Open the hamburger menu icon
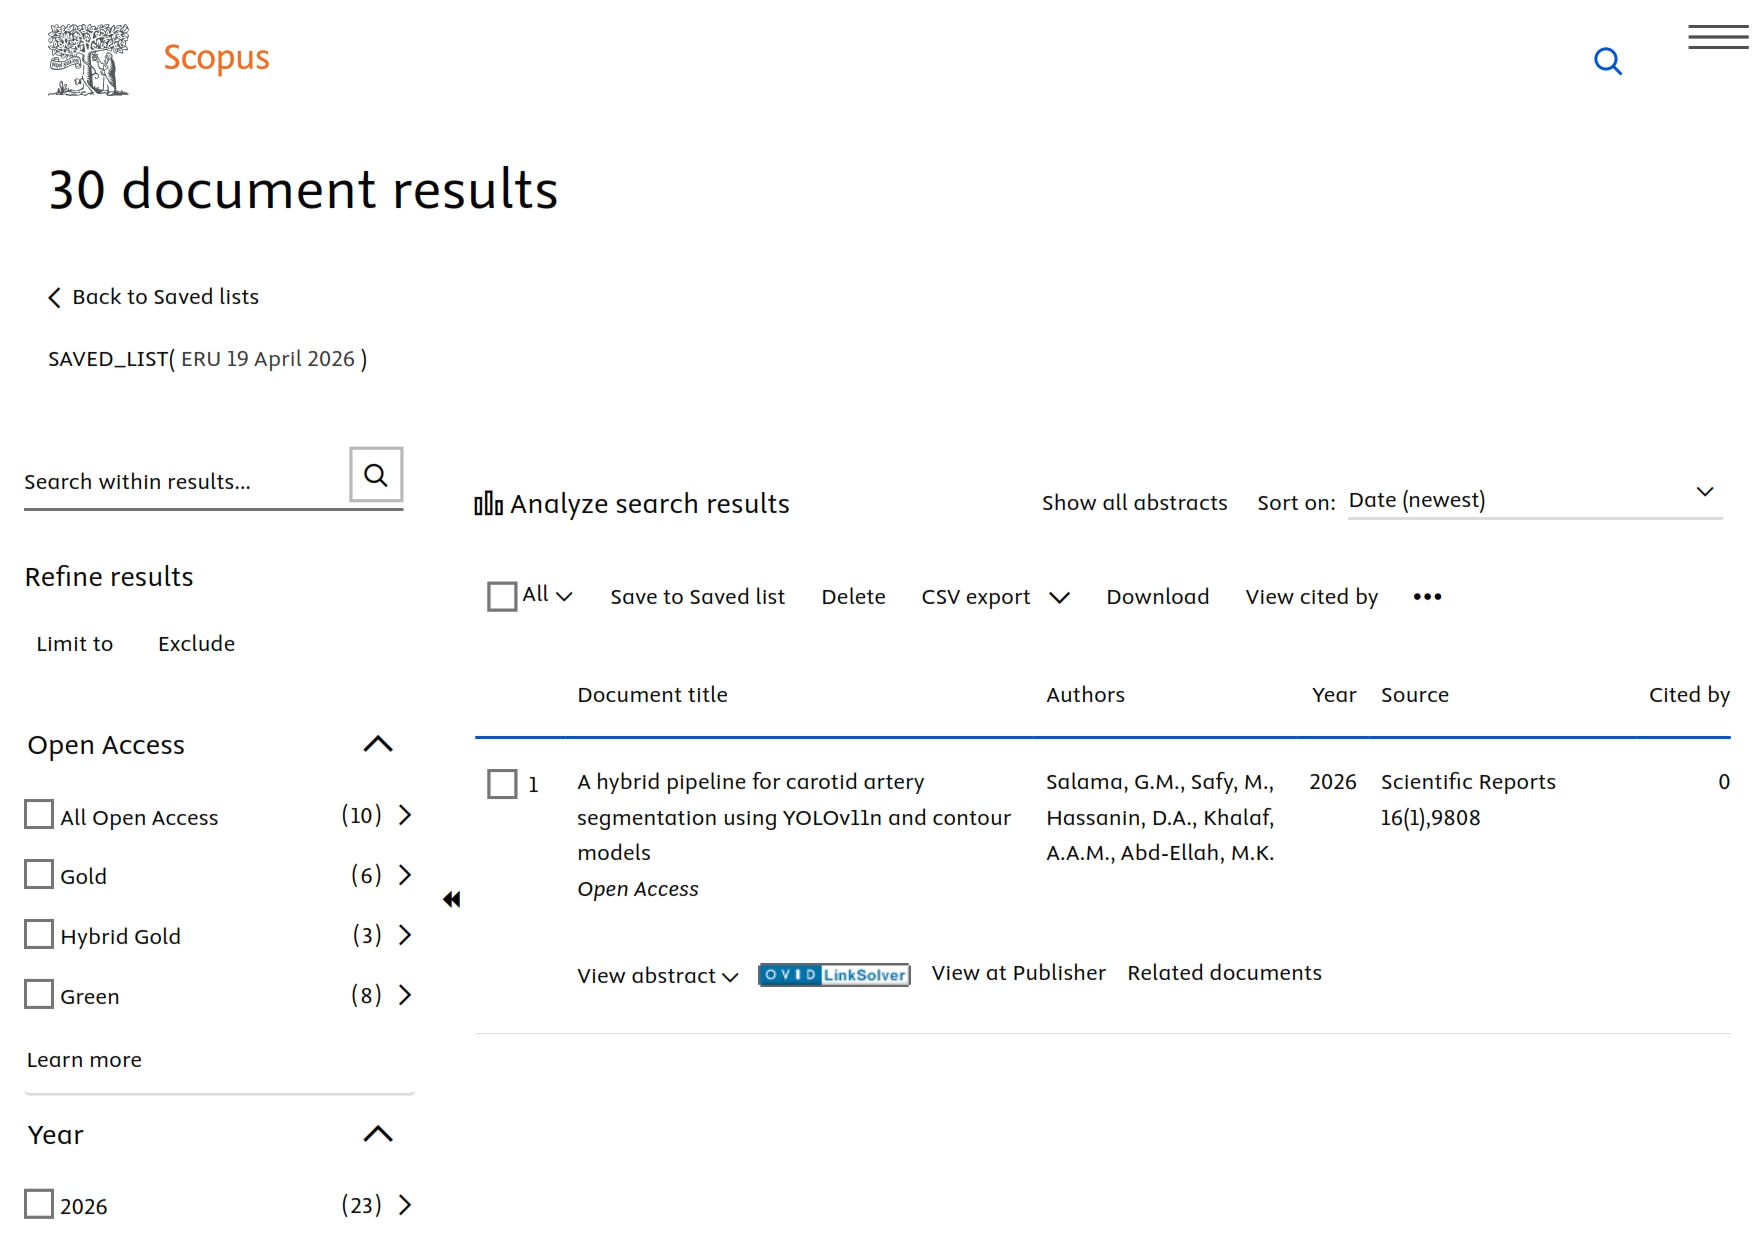 tap(1717, 38)
